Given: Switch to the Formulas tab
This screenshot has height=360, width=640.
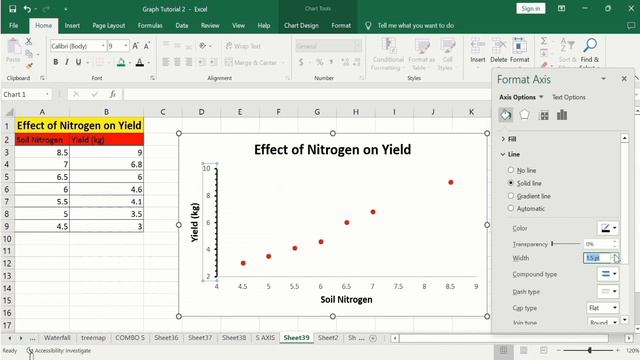Looking at the screenshot, I should [150, 25].
